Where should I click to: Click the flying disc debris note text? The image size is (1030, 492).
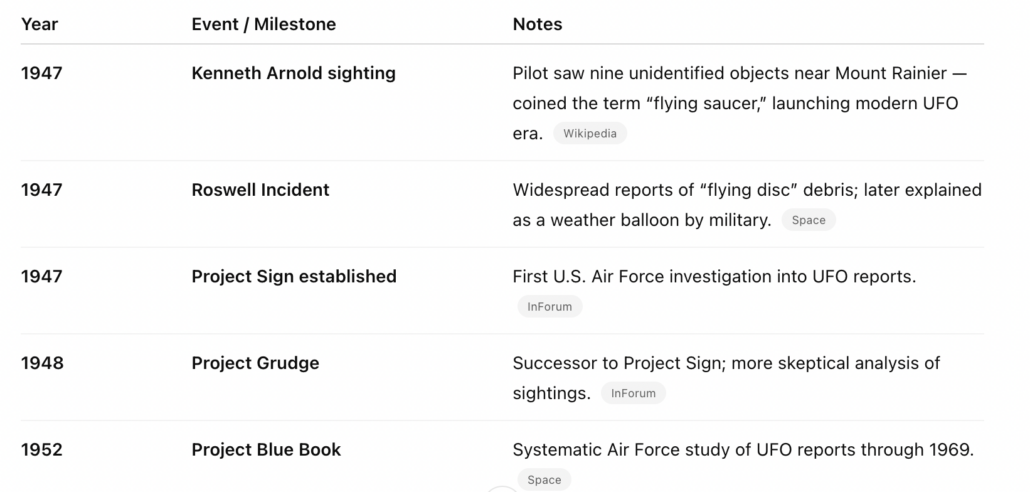(x=746, y=190)
